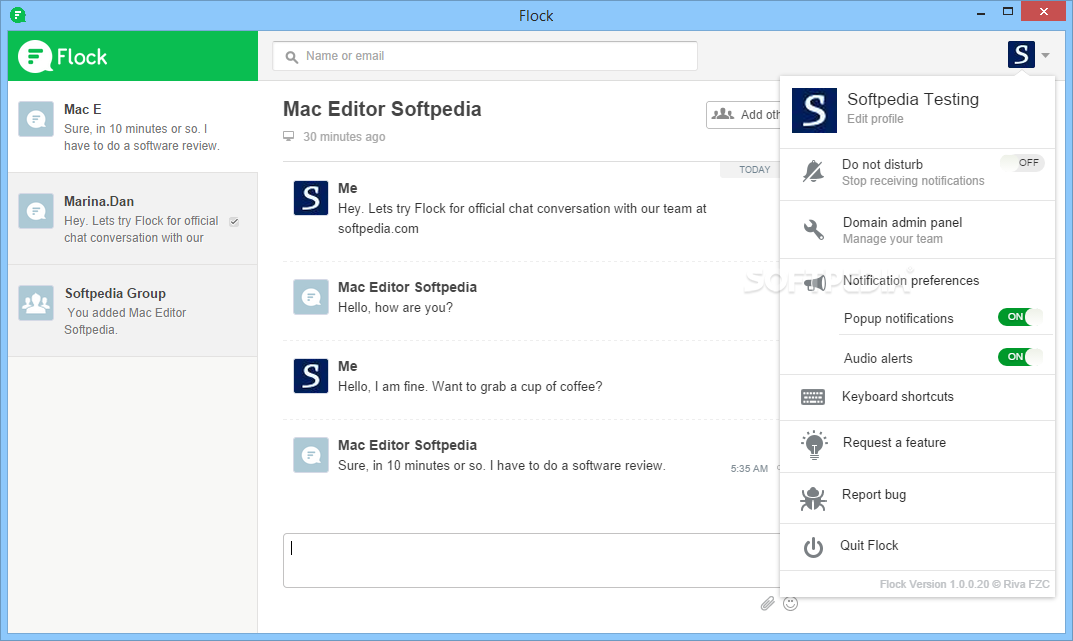The image size is (1073, 641).
Task: Click the Notification preferences megaphone icon
Action: tap(814, 282)
